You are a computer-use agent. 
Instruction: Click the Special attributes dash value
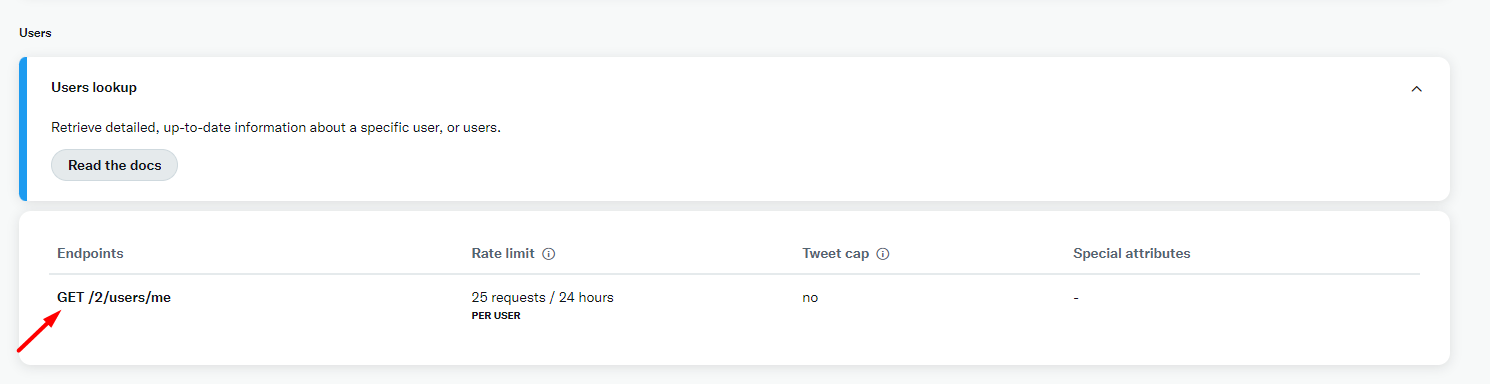pyautogui.click(x=1076, y=297)
